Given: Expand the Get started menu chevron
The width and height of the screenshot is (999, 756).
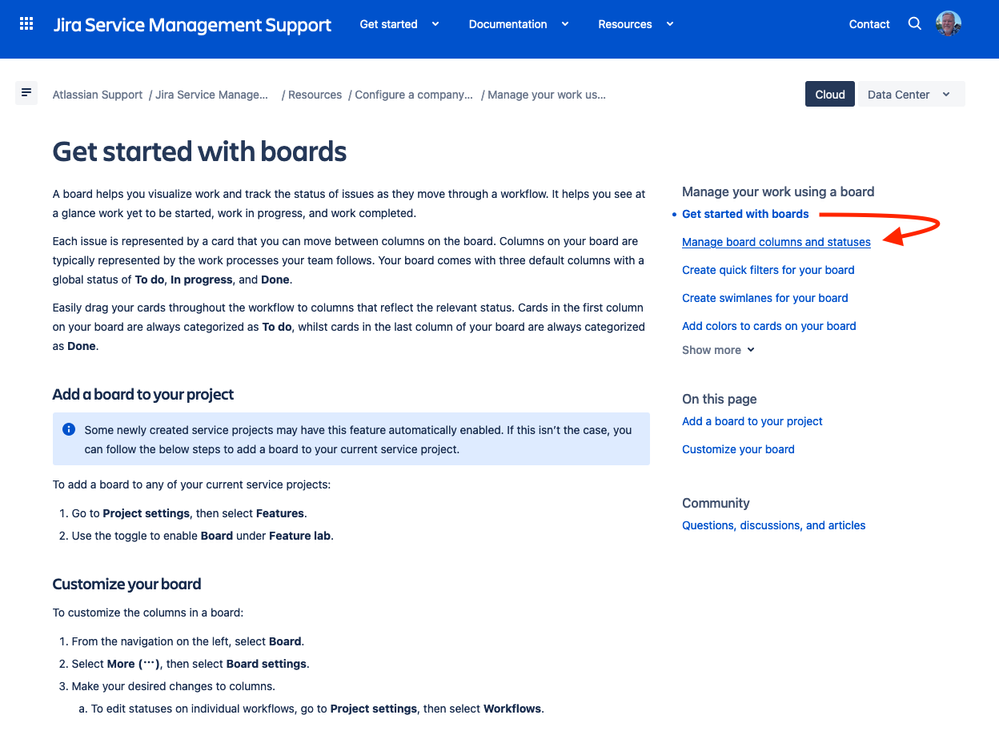Looking at the screenshot, I should tap(435, 24).
